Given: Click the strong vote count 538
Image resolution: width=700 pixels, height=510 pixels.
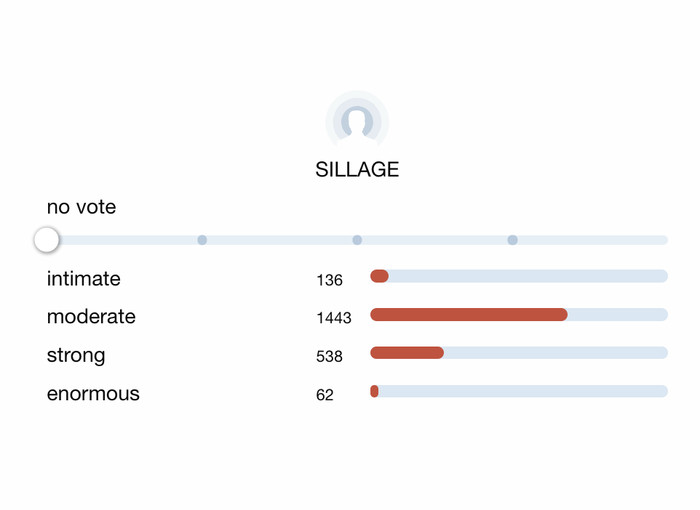Looking at the screenshot, I should click(x=329, y=356).
